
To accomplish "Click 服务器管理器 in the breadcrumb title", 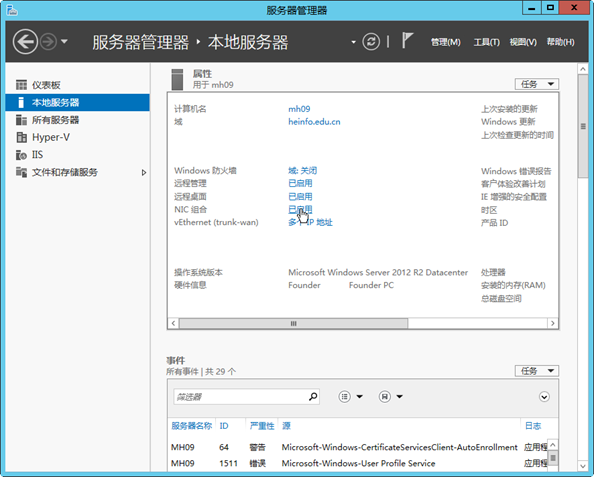I will pos(141,42).
